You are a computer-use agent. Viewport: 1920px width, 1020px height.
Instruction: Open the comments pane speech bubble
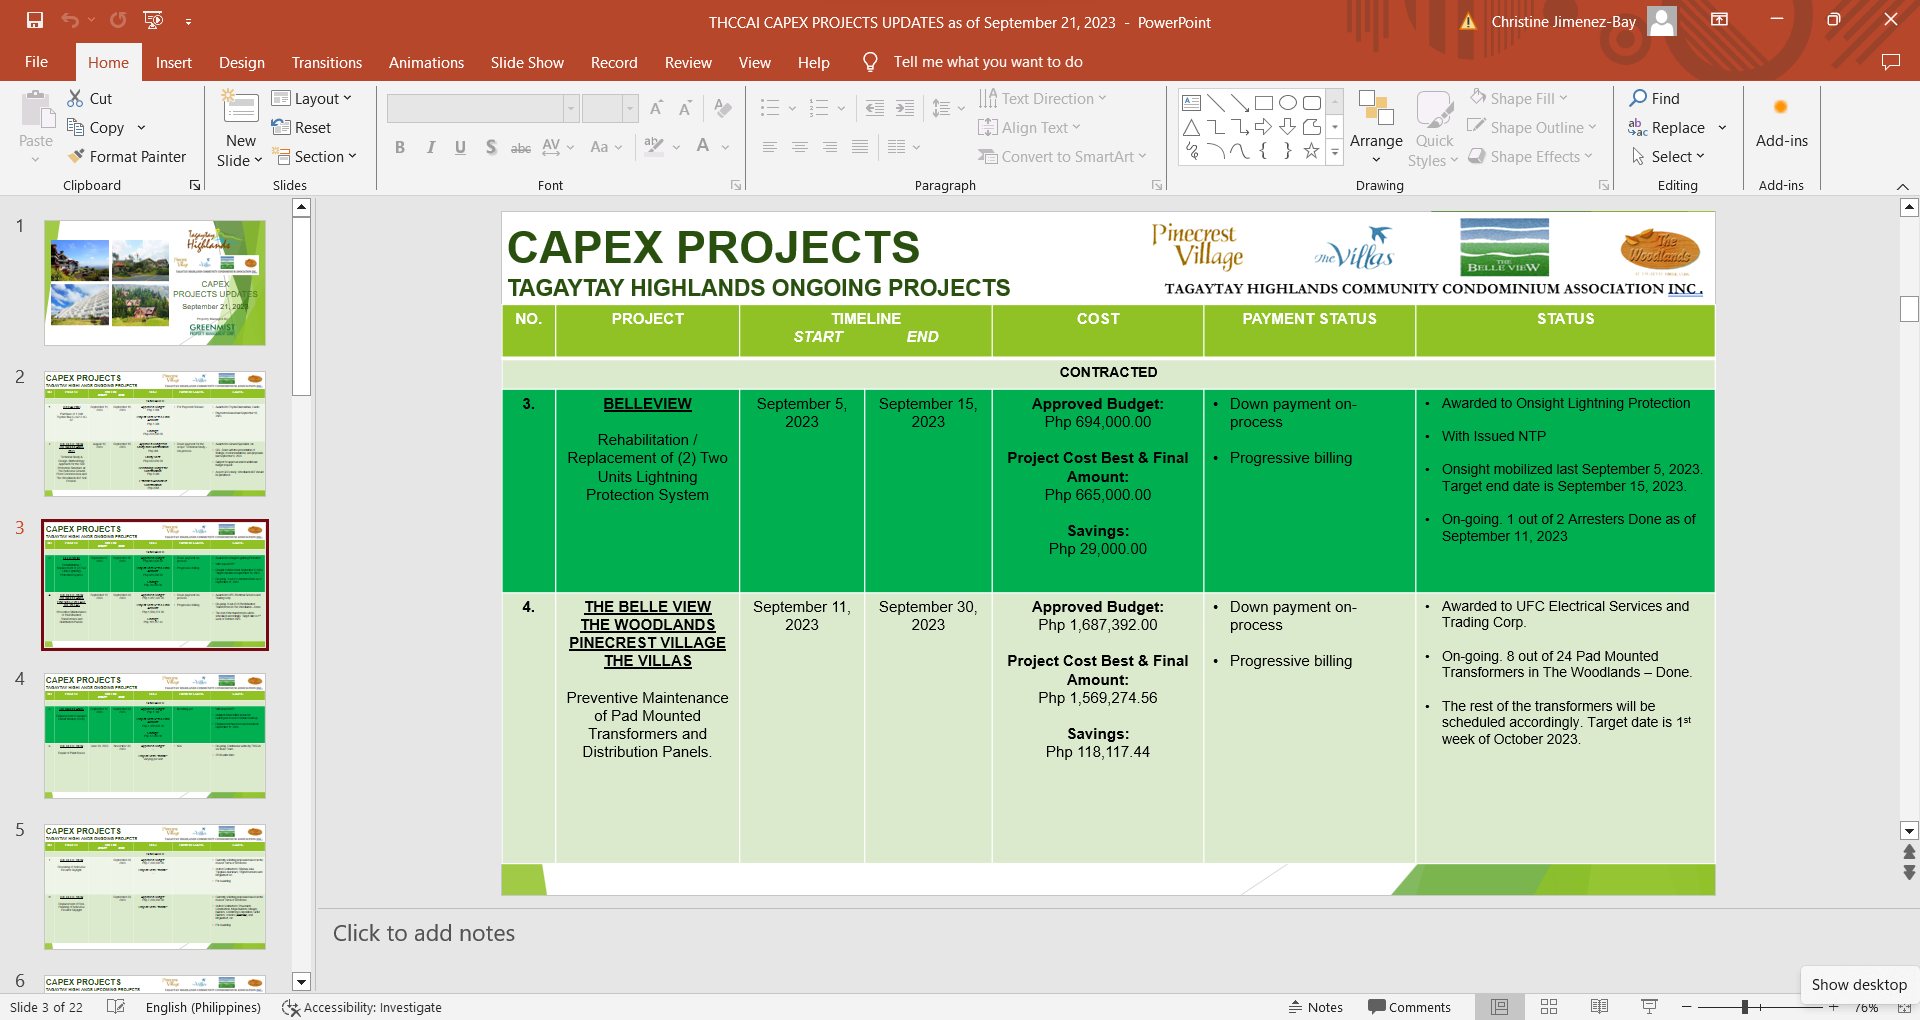pyautogui.click(x=1890, y=62)
